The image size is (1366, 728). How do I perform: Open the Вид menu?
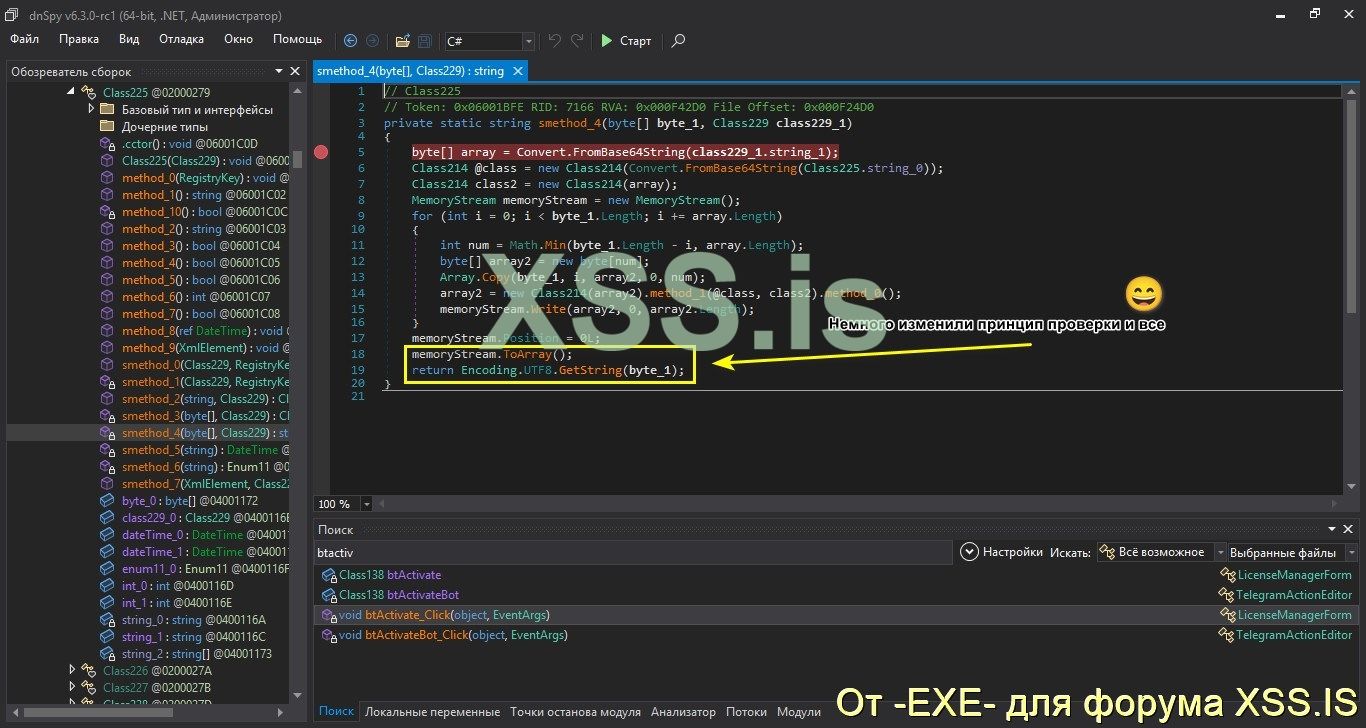pyautogui.click(x=129, y=39)
